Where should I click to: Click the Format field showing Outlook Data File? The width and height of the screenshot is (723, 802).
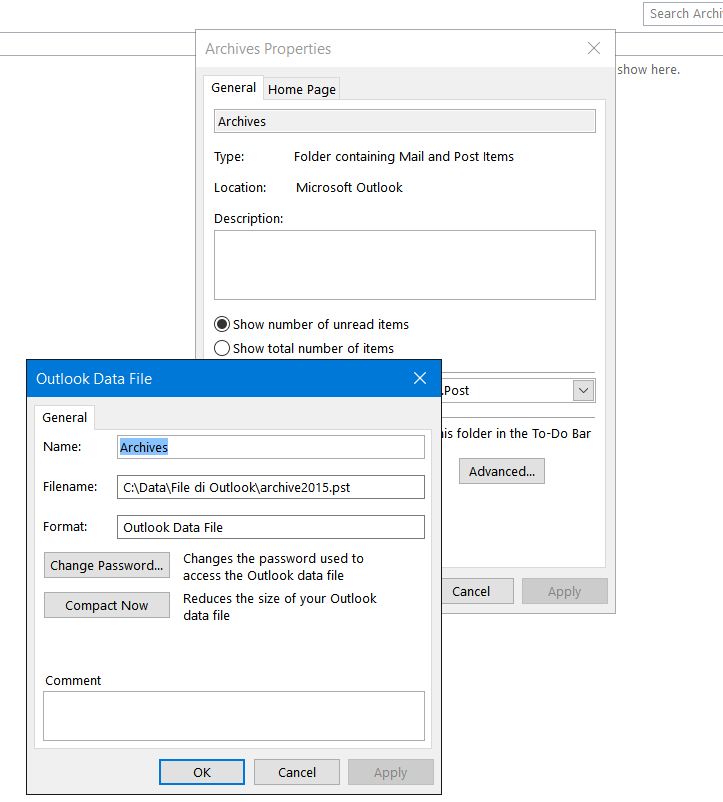271,527
